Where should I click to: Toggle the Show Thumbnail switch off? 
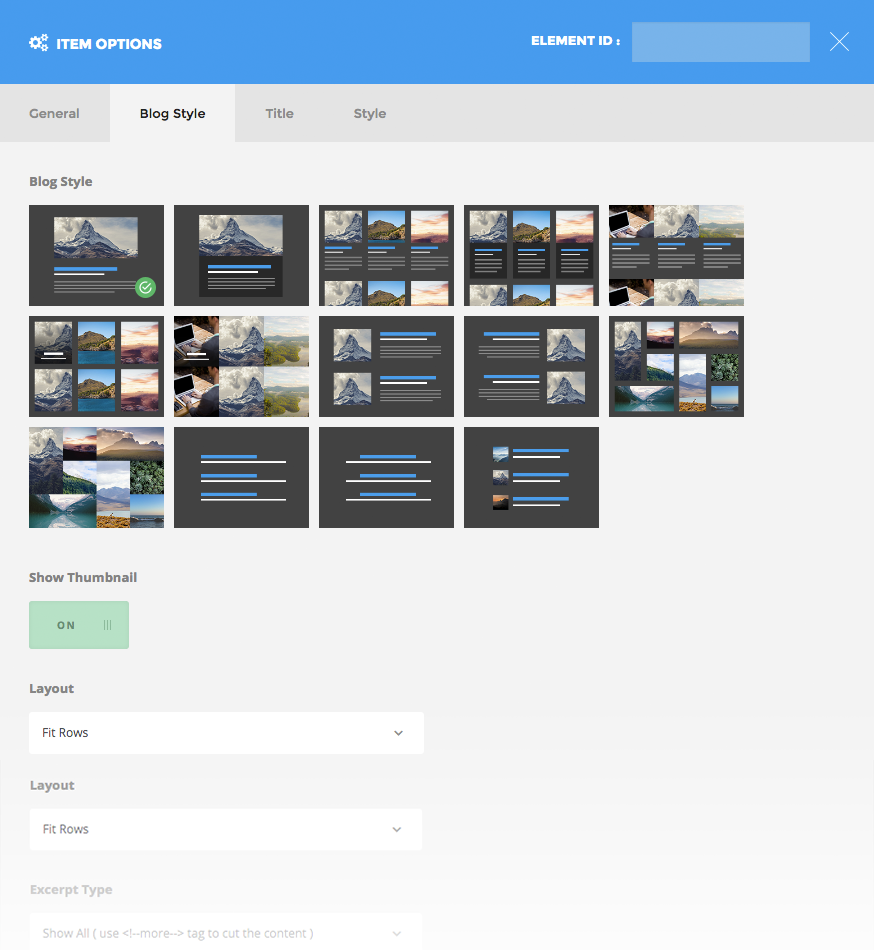79,625
